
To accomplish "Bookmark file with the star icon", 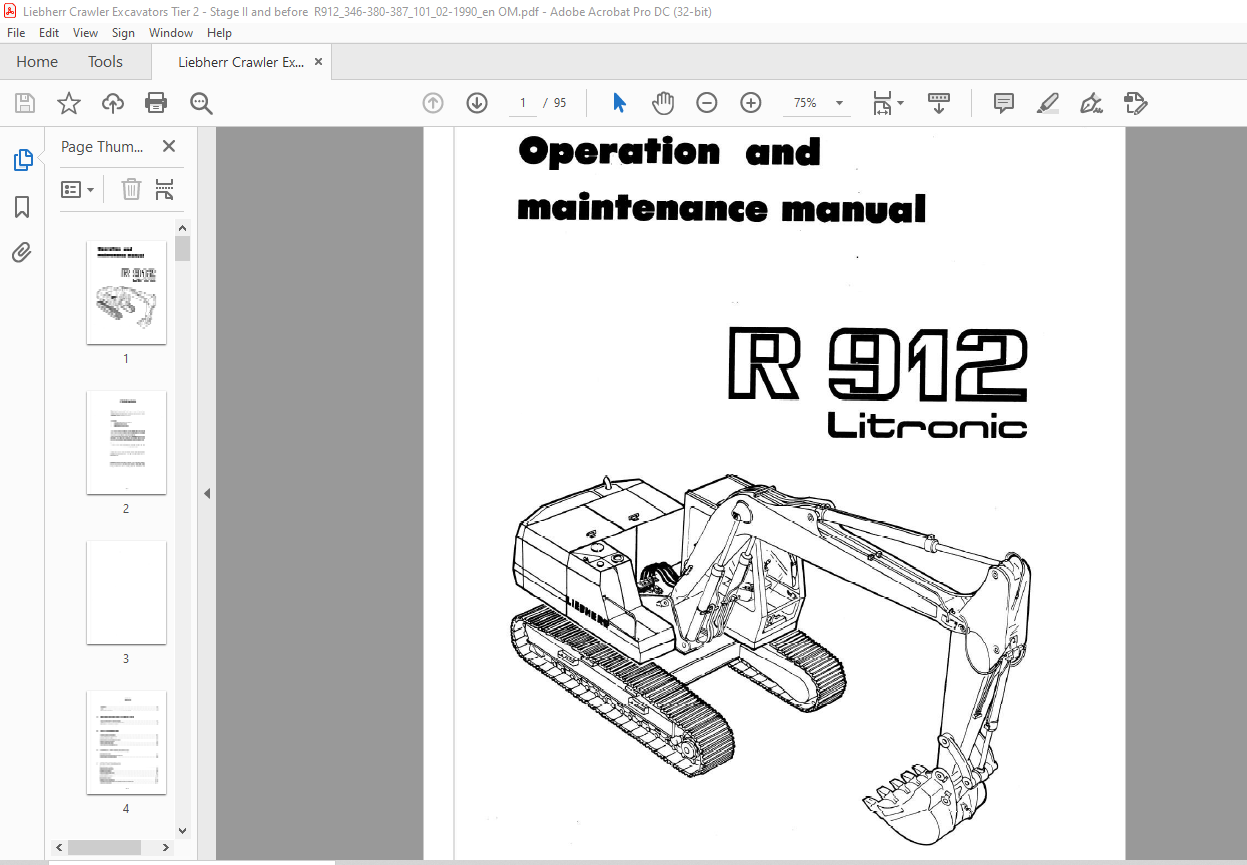I will click(69, 103).
